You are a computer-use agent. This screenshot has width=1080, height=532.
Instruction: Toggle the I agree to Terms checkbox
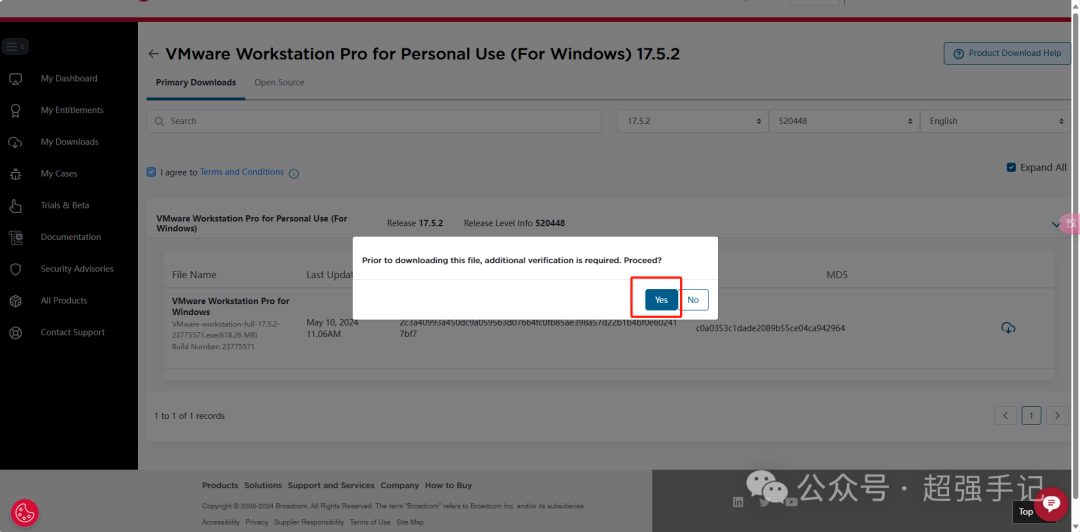point(152,172)
